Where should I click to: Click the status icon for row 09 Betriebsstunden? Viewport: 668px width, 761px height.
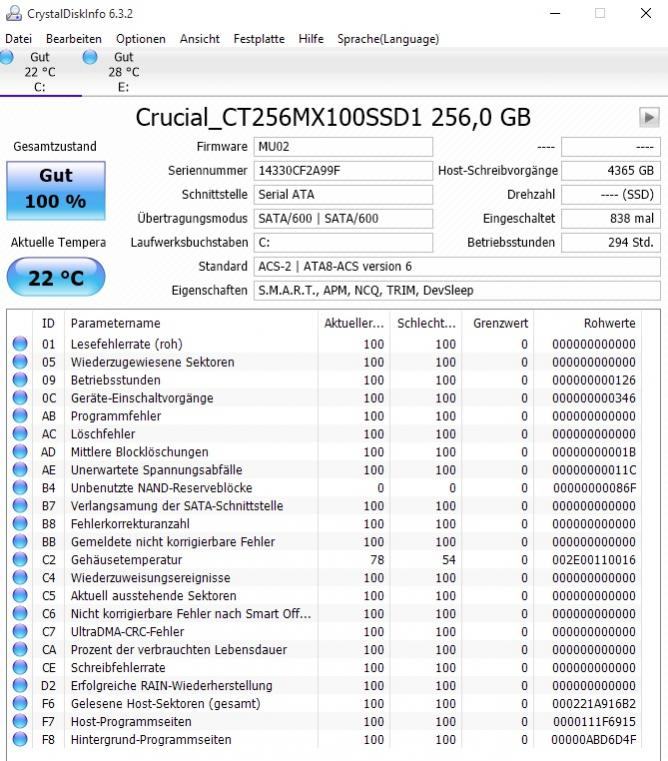[x=20, y=380]
